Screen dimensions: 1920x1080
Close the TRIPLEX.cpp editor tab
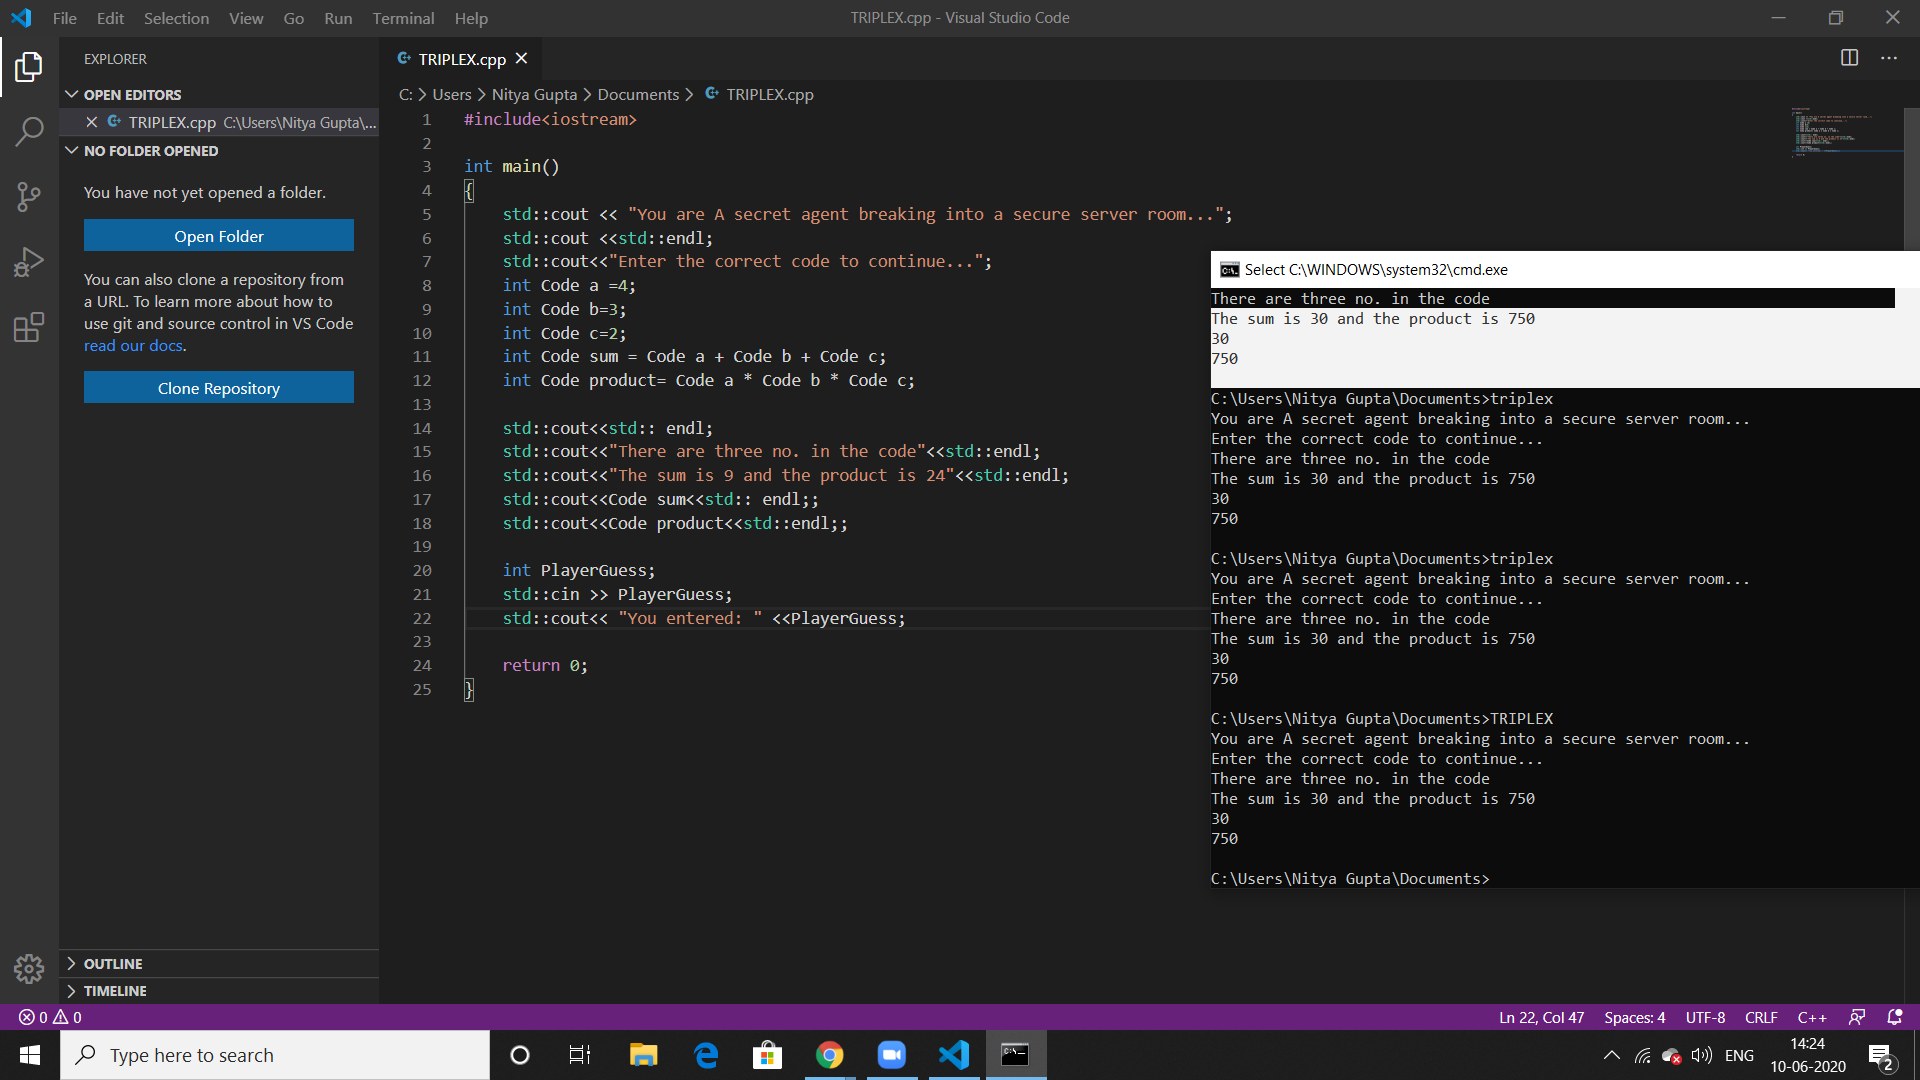[x=521, y=59]
